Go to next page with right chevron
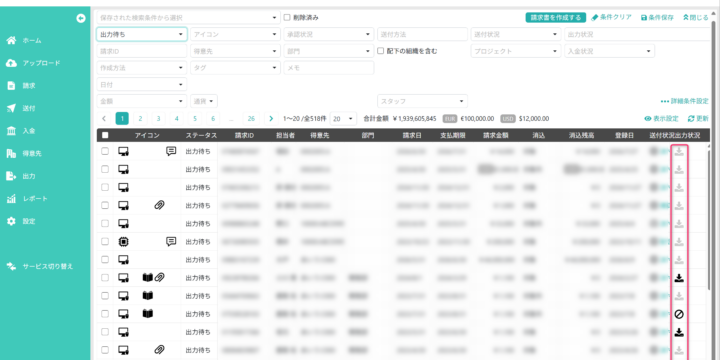The width and height of the screenshot is (720, 360). pyautogui.click(x=271, y=118)
